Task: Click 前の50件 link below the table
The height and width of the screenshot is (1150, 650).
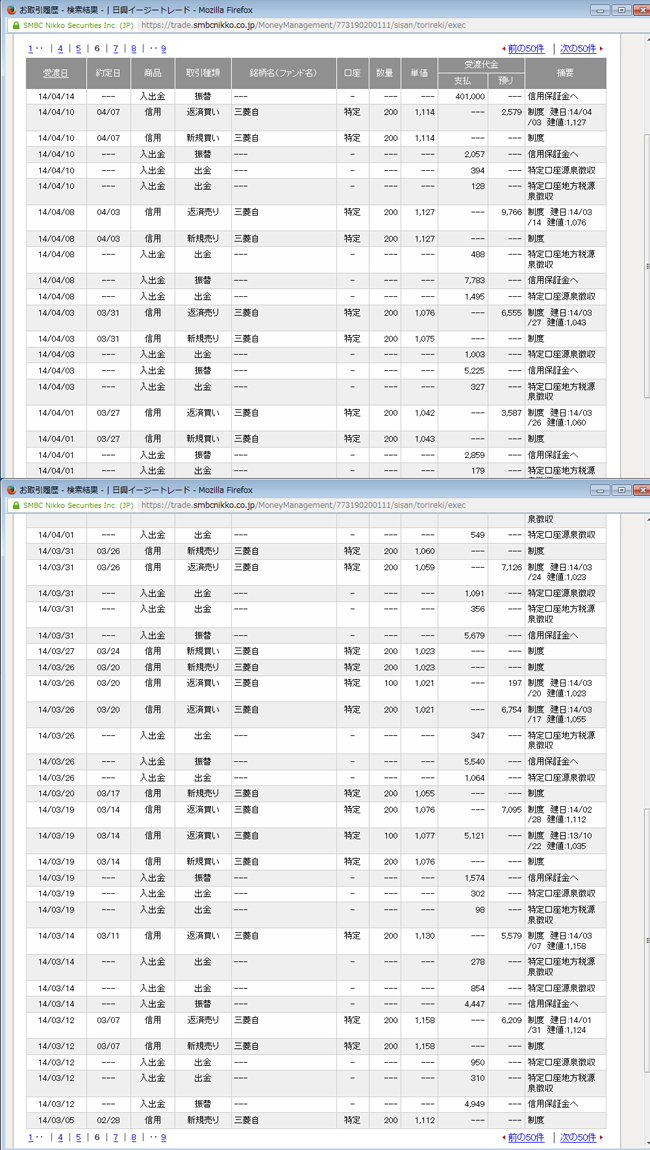Action: click(x=525, y=1137)
